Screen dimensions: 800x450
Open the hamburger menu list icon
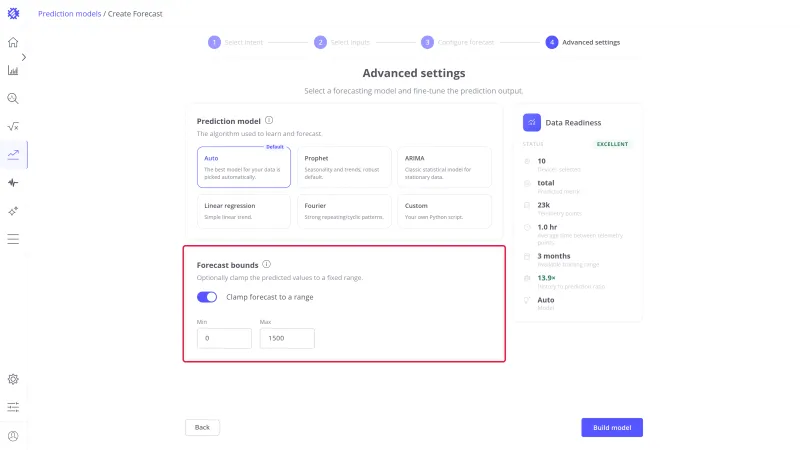click(13, 239)
